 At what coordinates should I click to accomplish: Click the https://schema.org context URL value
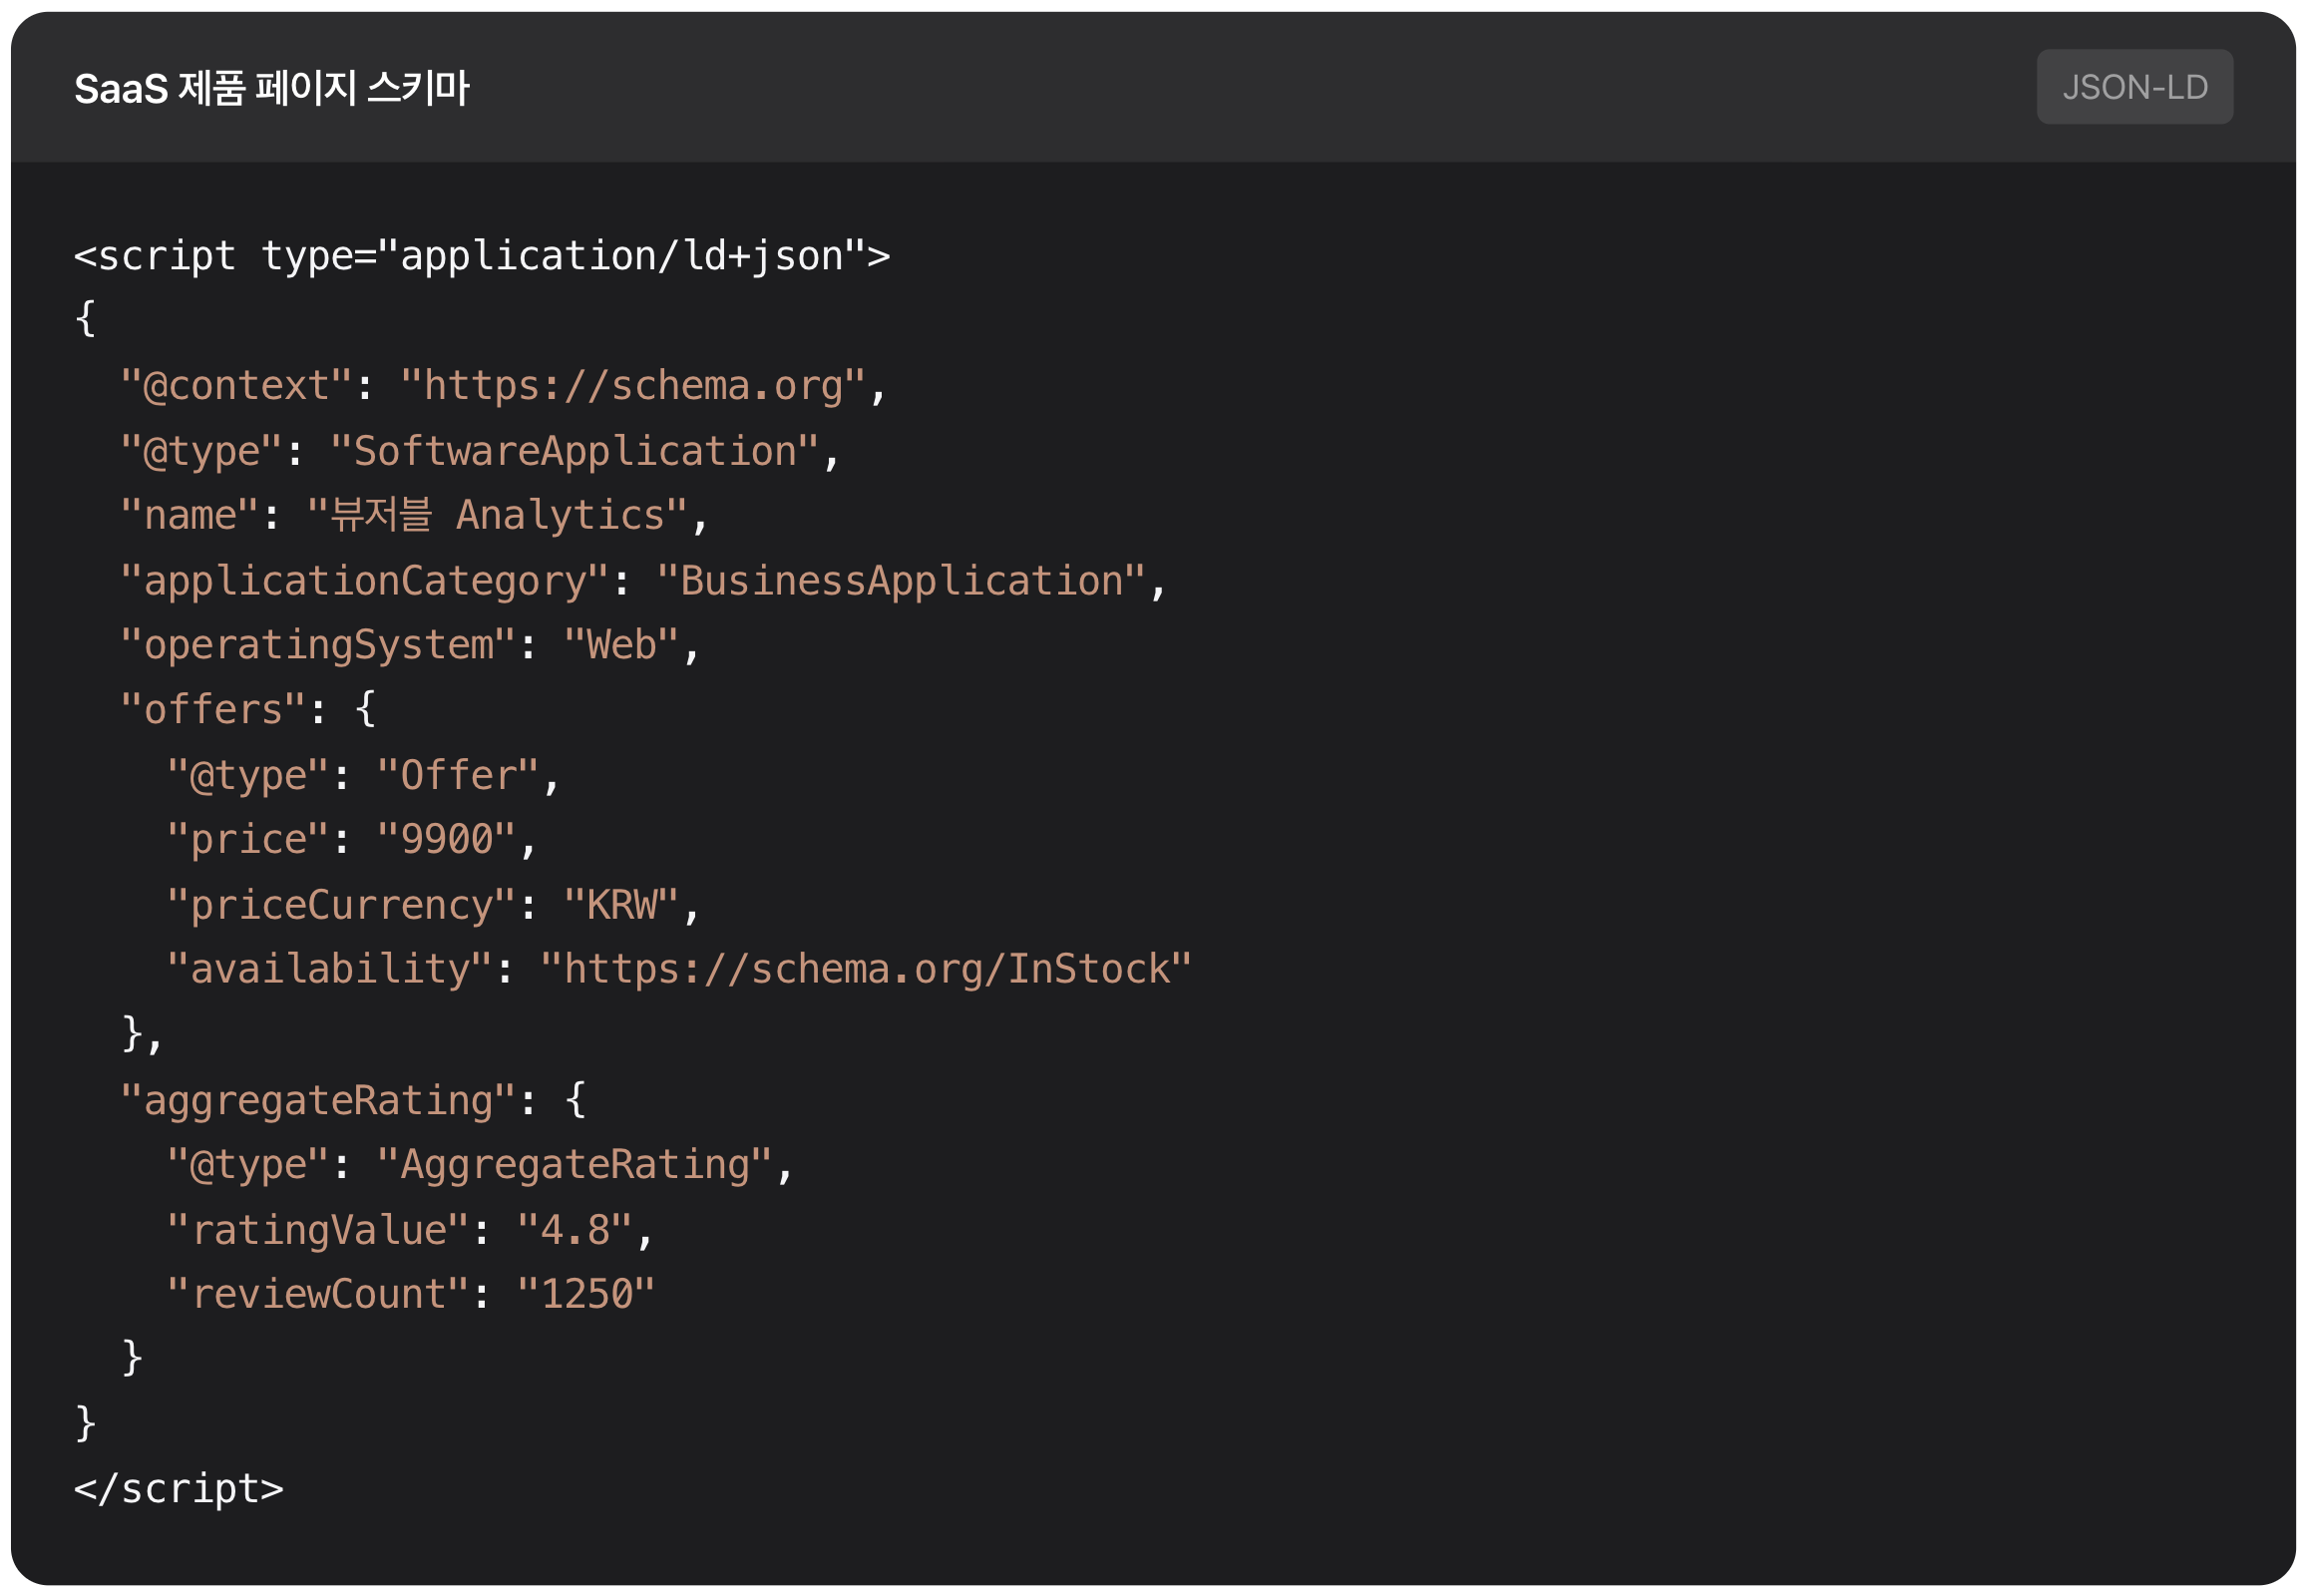coord(632,386)
